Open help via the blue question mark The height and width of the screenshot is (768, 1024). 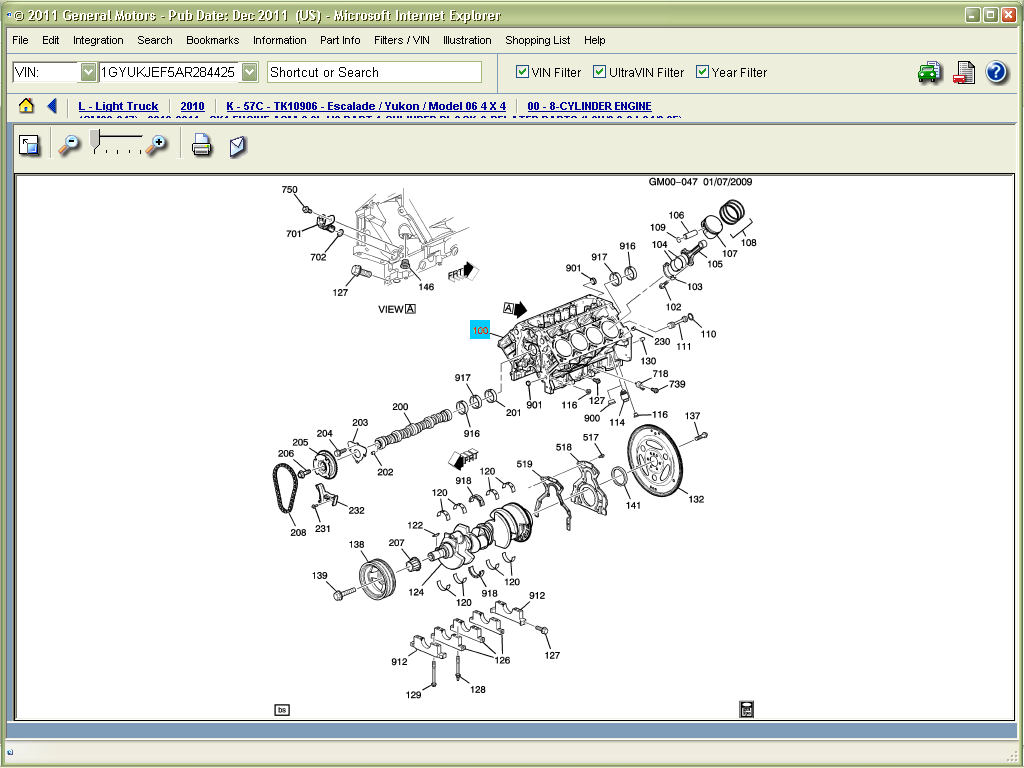point(996,72)
